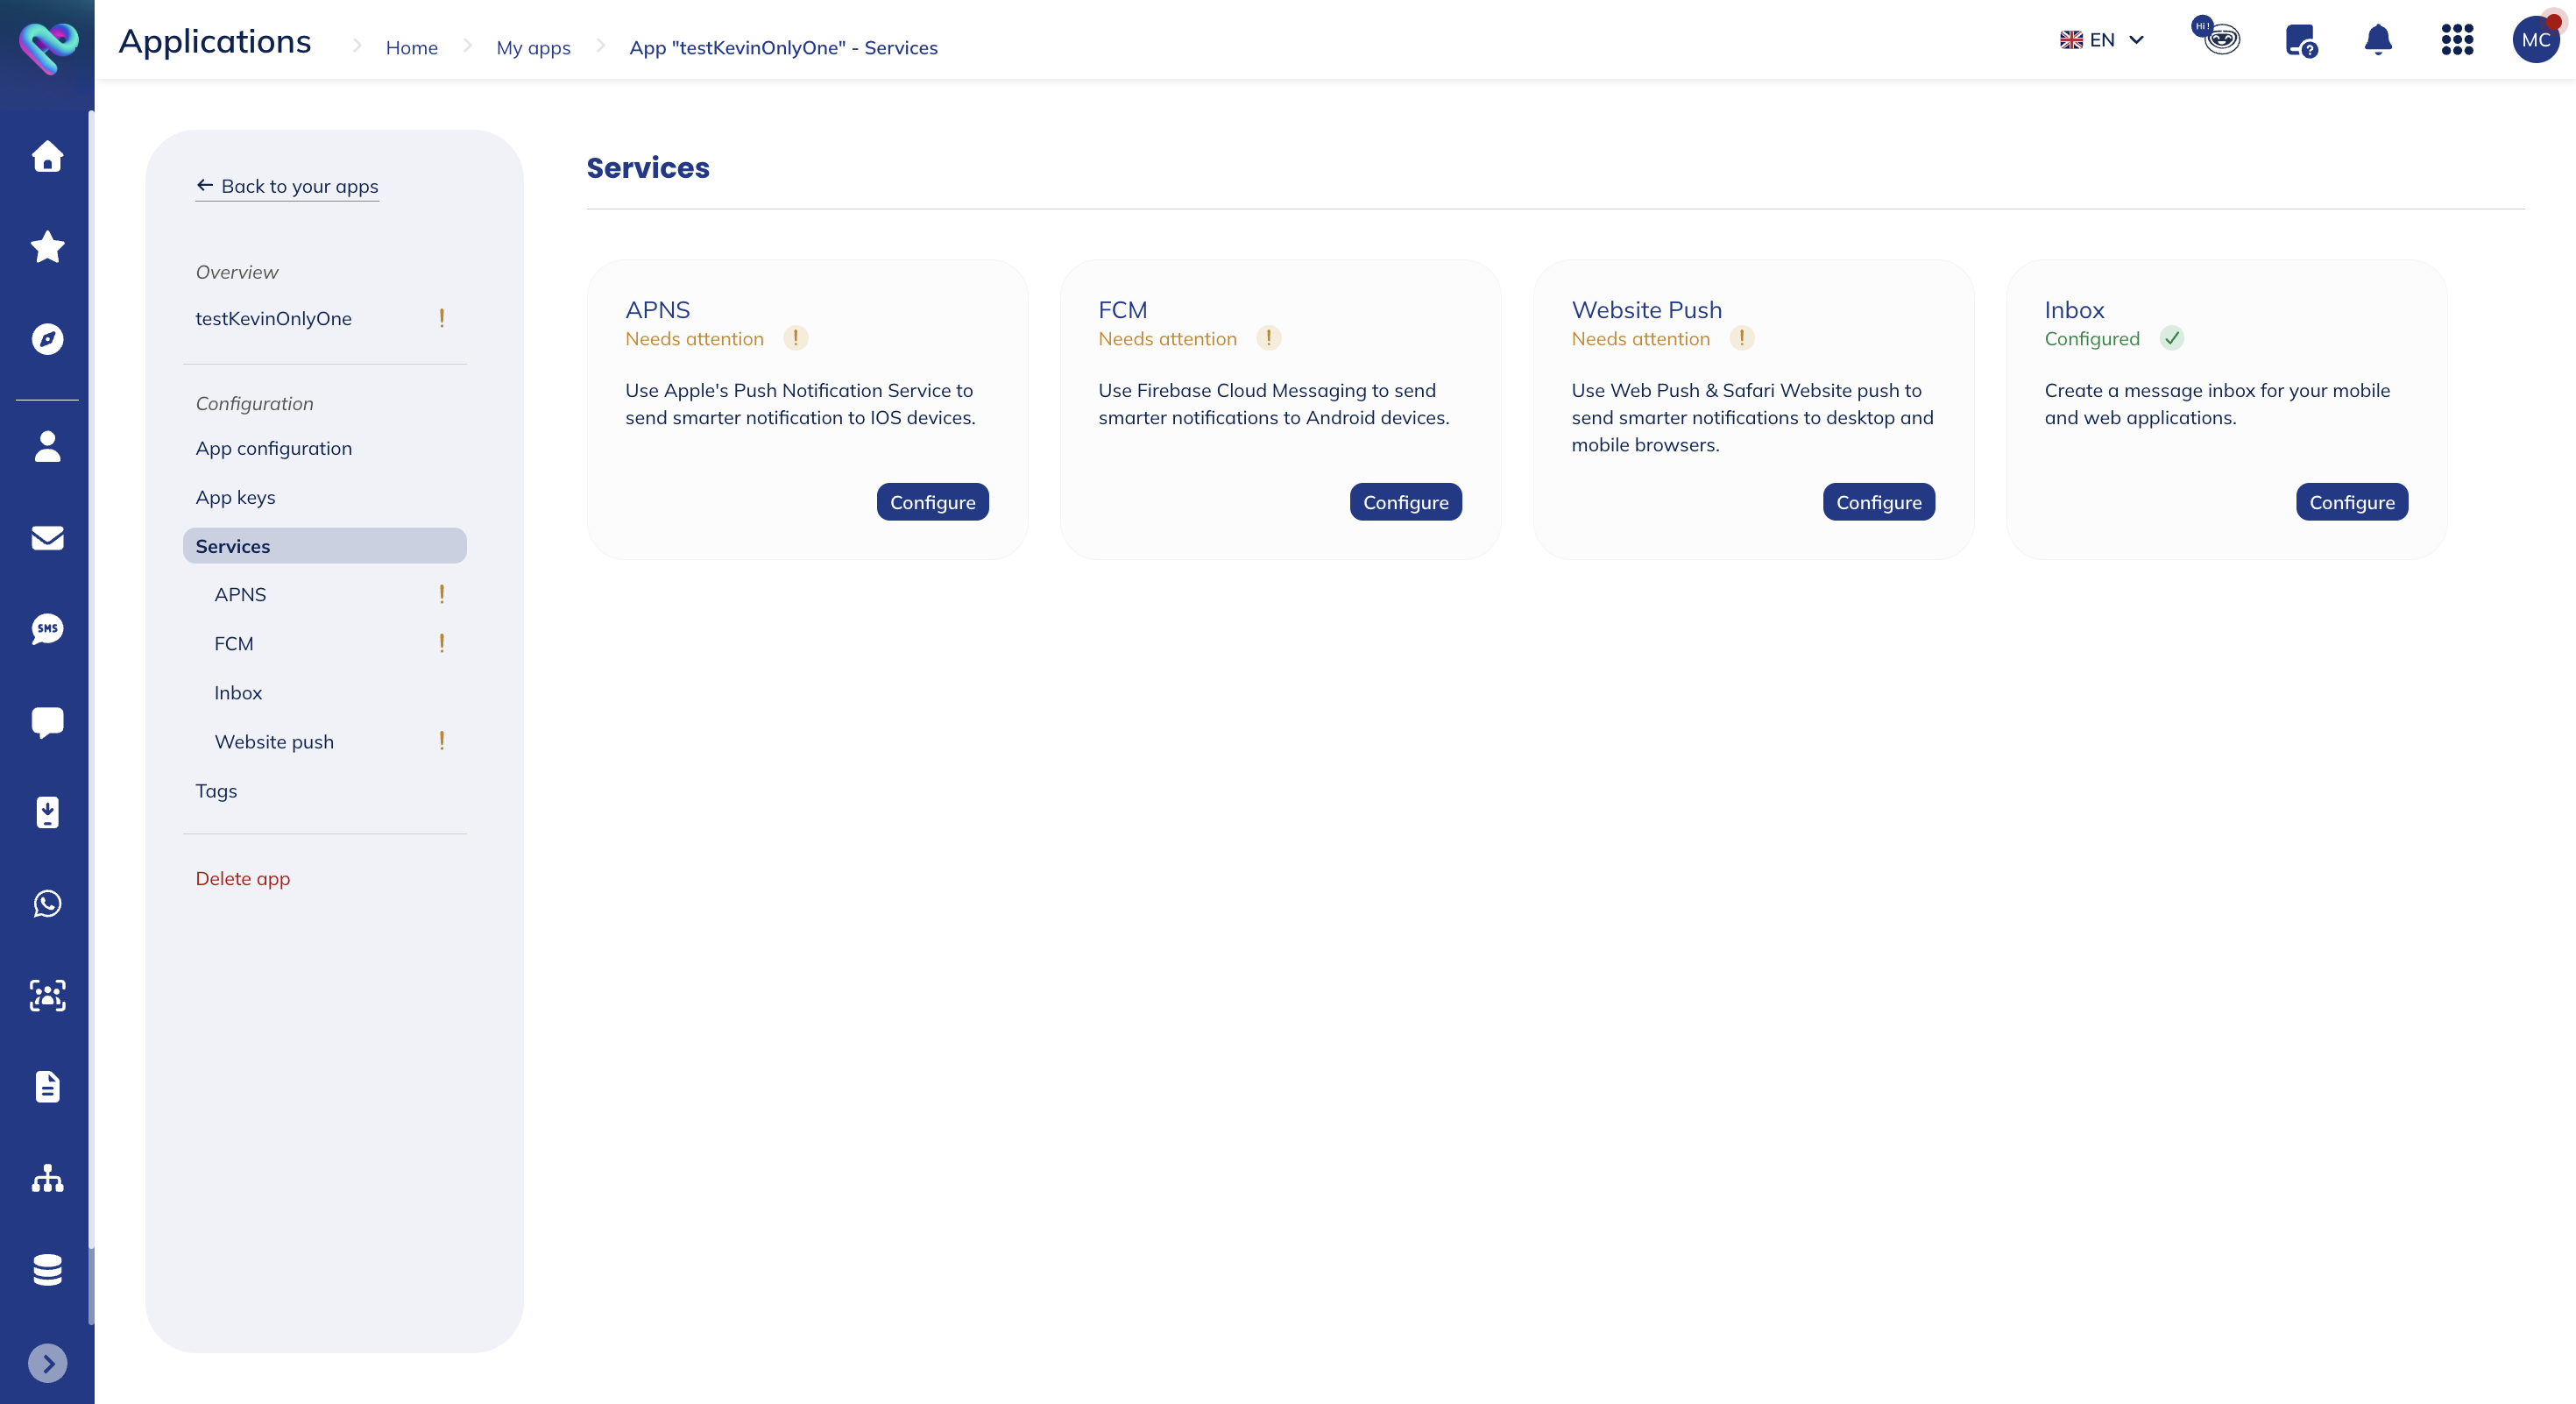Click the My apps breadcrumb link
This screenshot has height=1404, width=2576.
tap(533, 47)
